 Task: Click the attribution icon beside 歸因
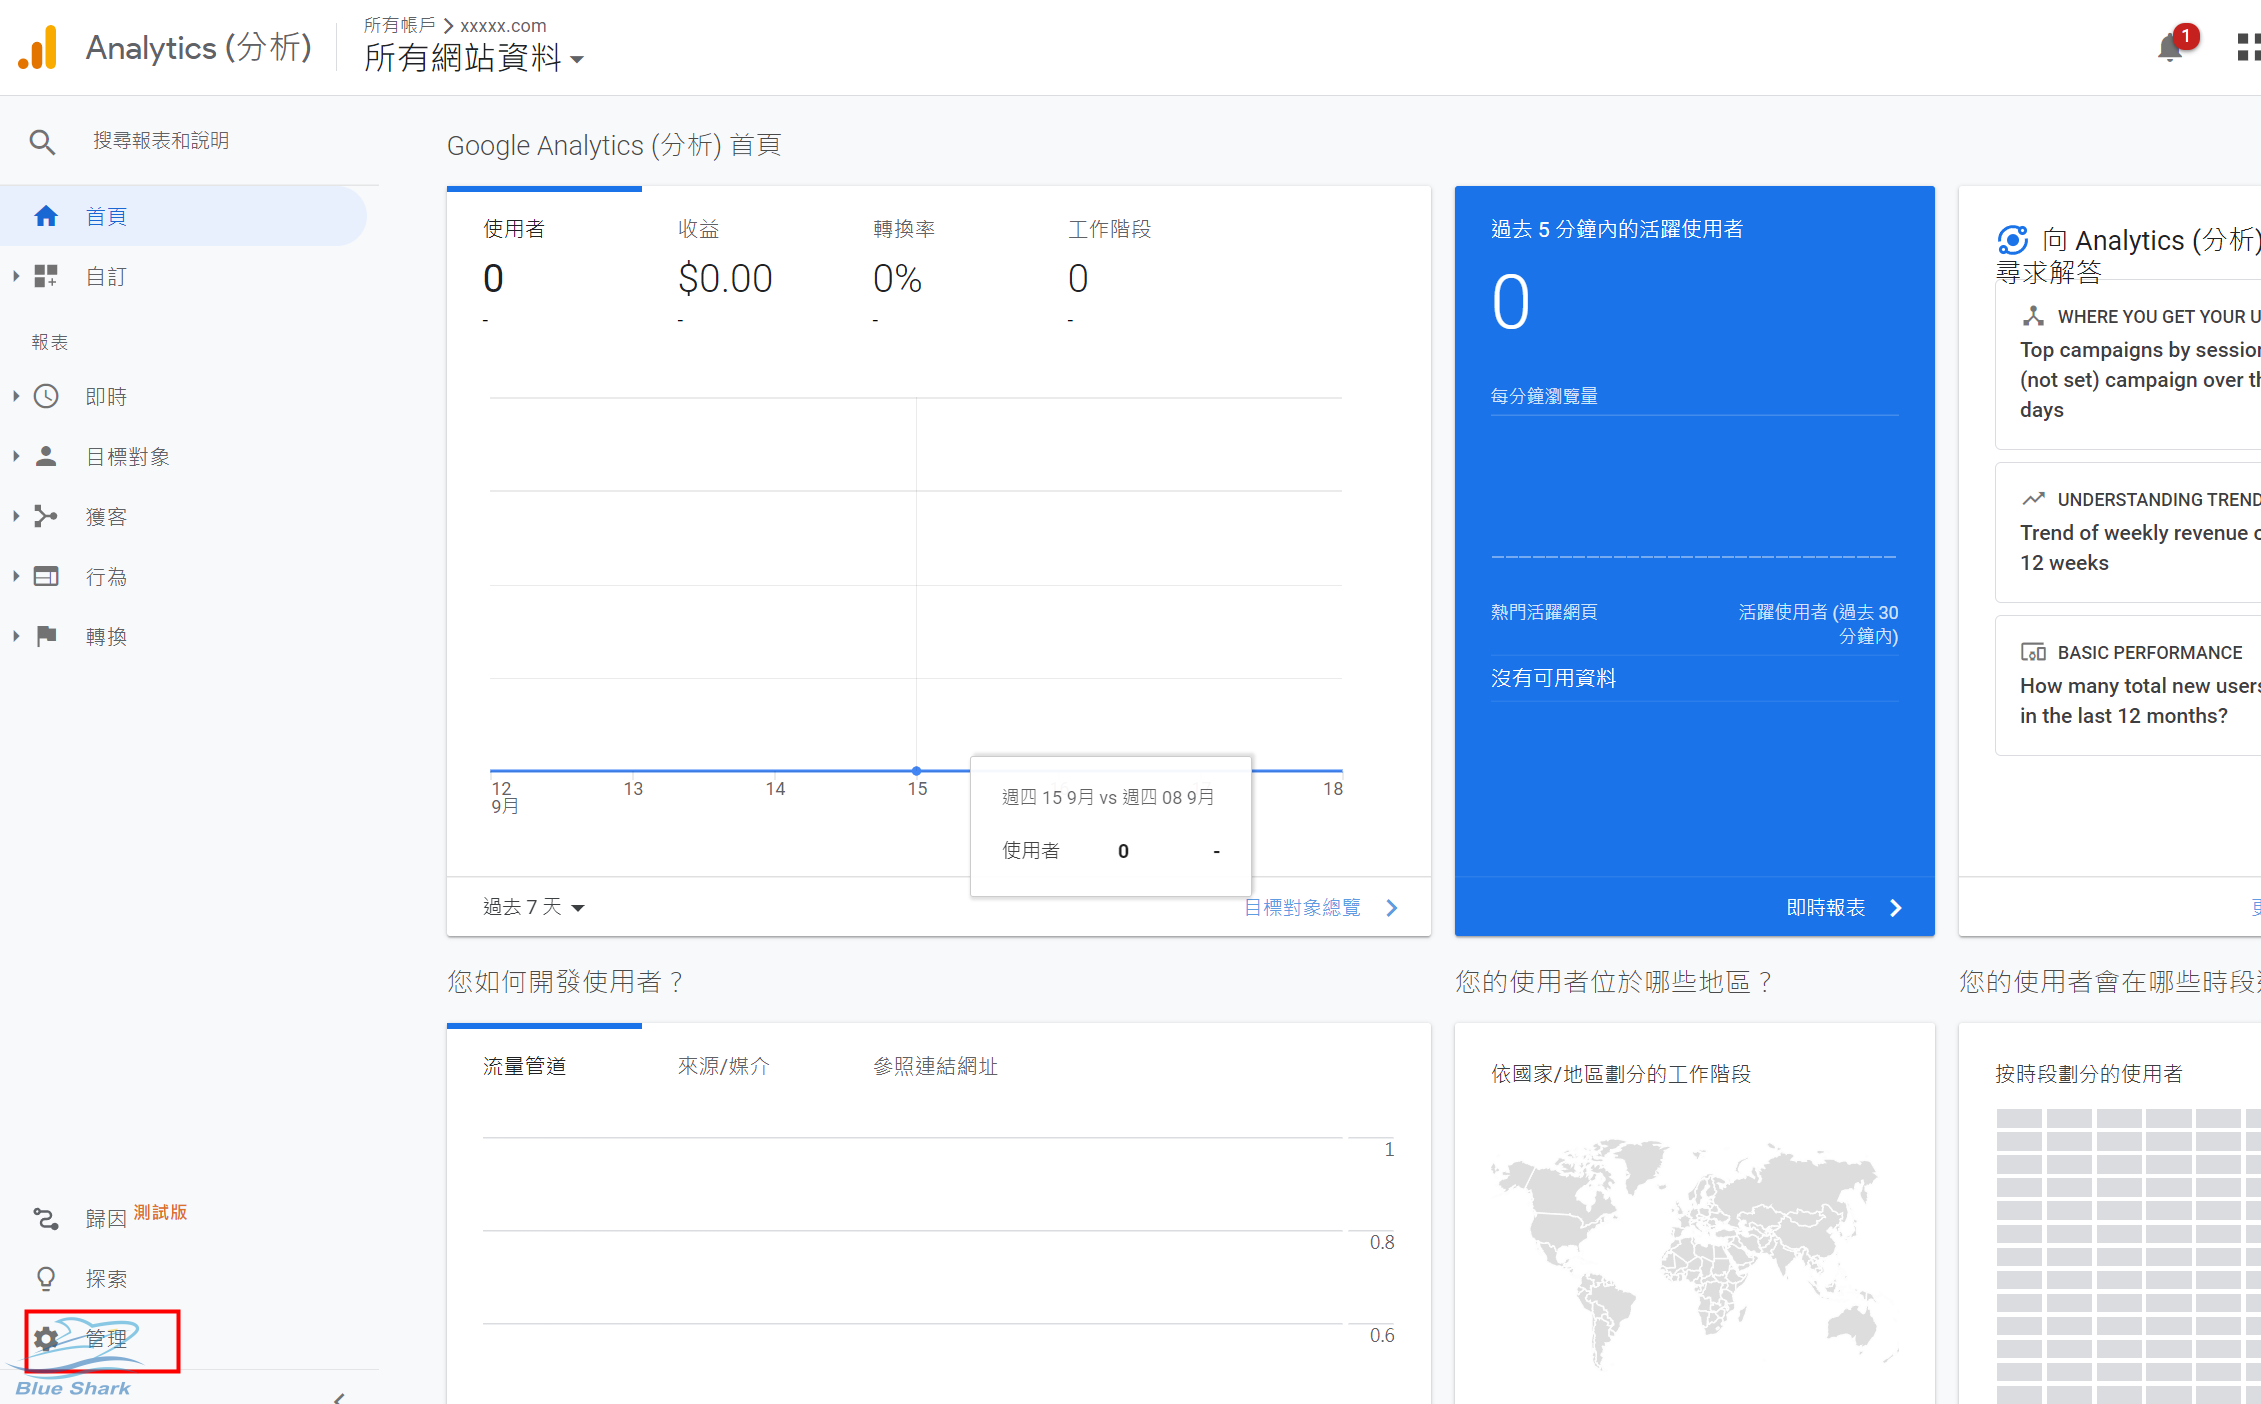click(x=46, y=1218)
